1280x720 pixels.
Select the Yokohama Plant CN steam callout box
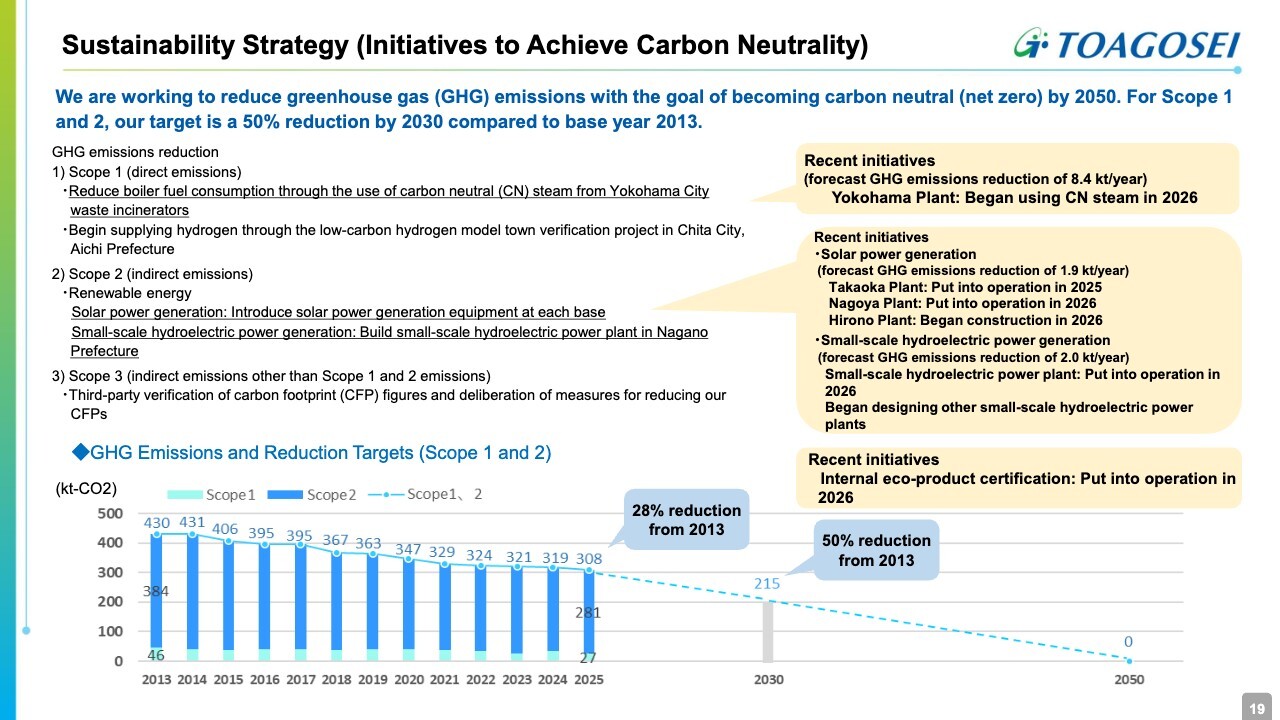tap(1020, 178)
